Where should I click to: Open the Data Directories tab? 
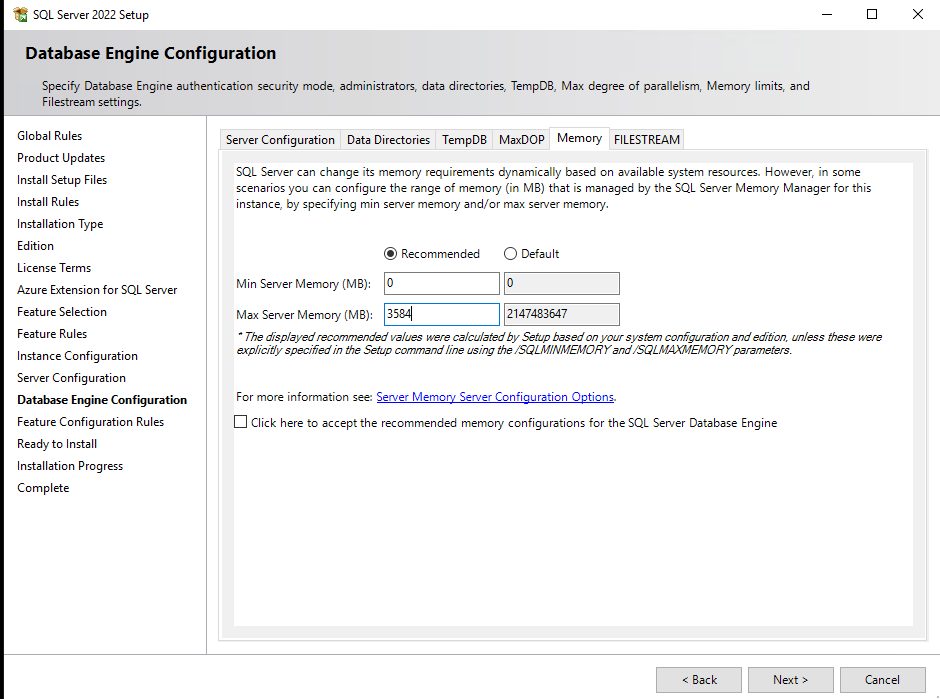pos(388,140)
